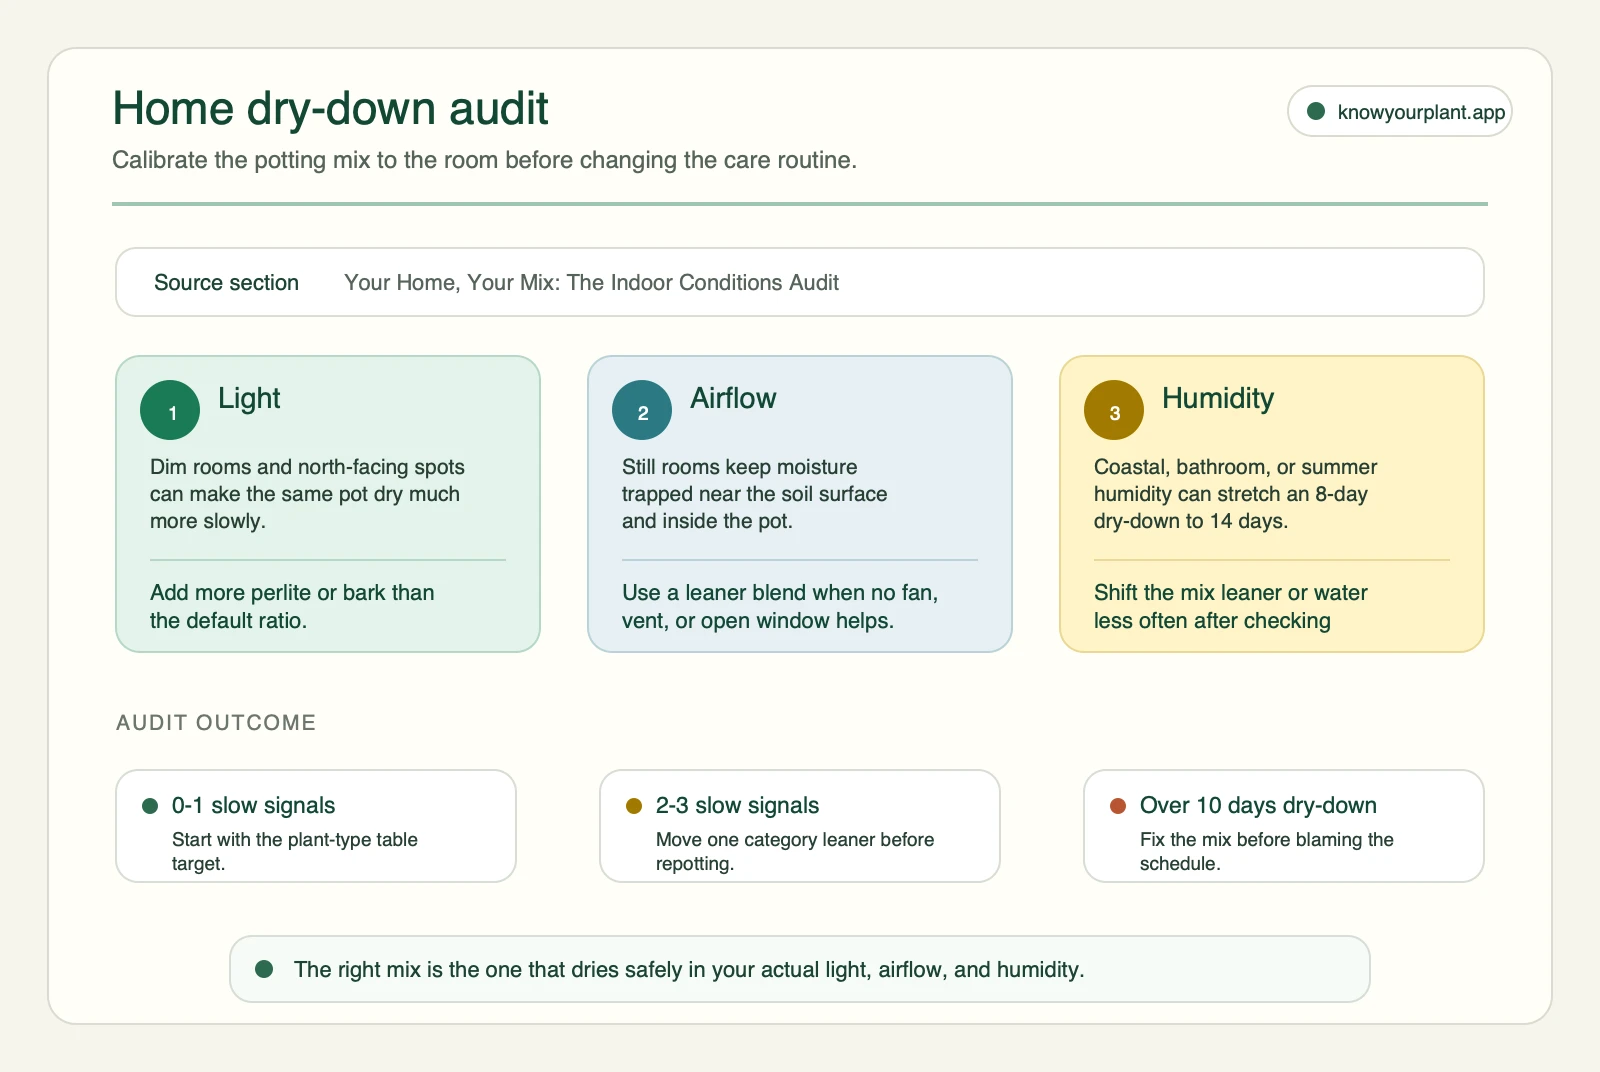Click the amber dot beside 2-3 slow signals

634,806
